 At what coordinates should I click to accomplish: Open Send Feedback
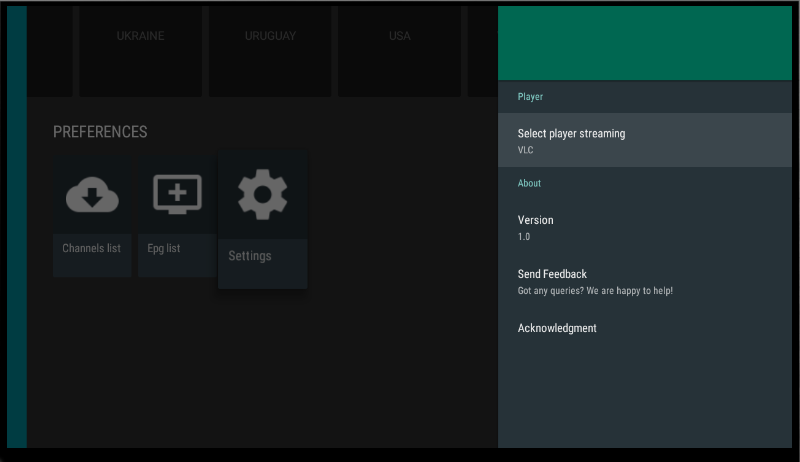(x=645, y=281)
